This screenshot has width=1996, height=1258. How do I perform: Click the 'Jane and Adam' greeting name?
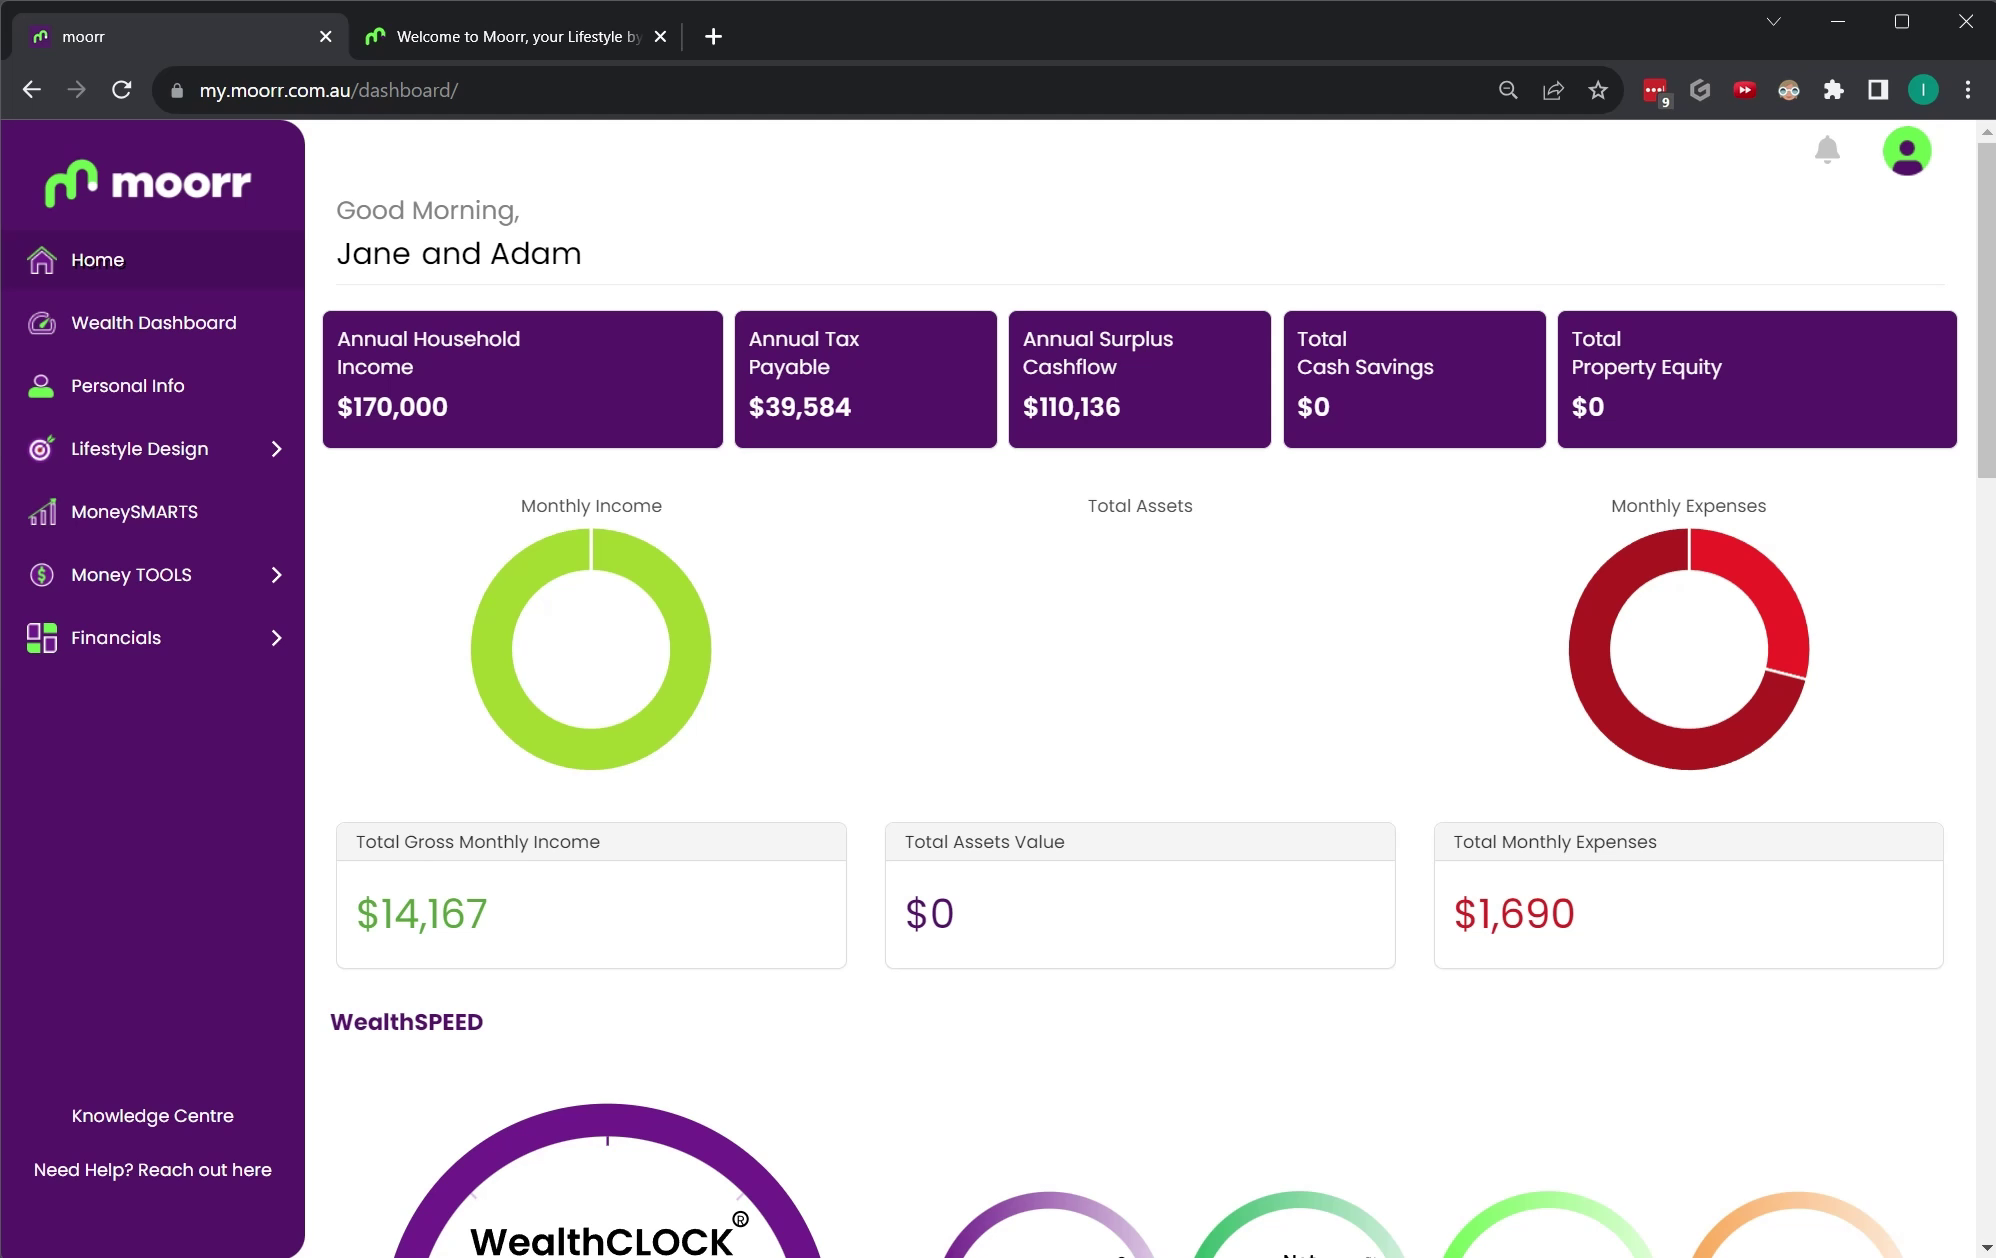coord(459,254)
